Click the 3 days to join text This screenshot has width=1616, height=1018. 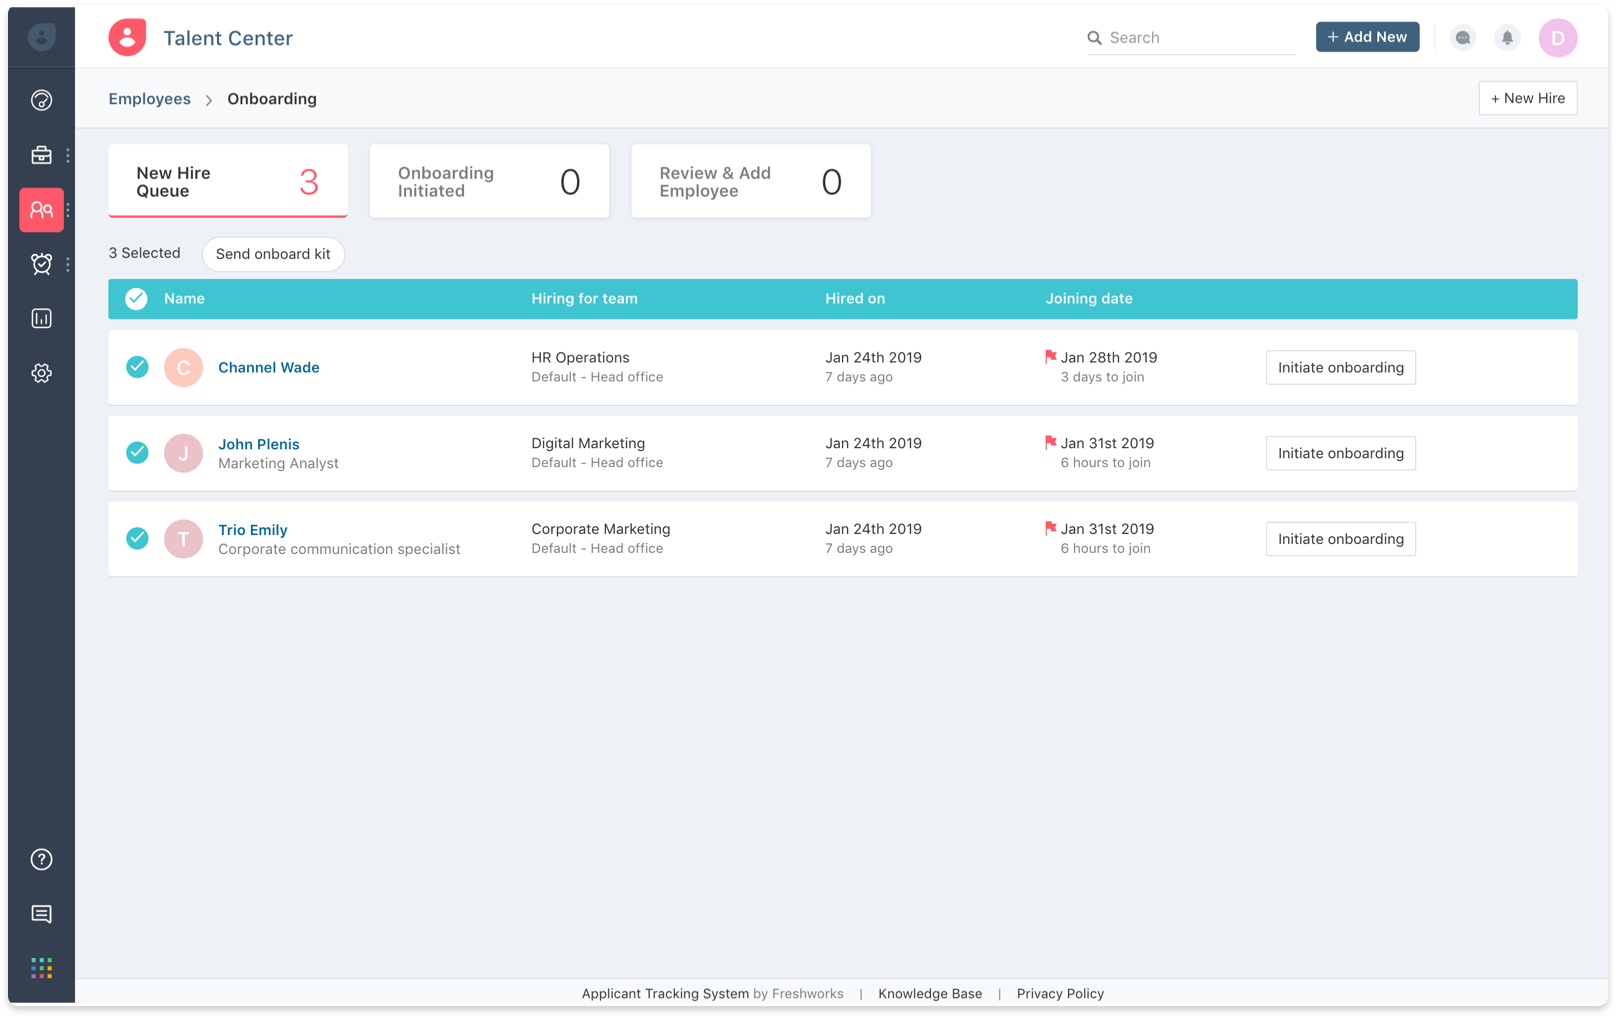click(x=1102, y=377)
